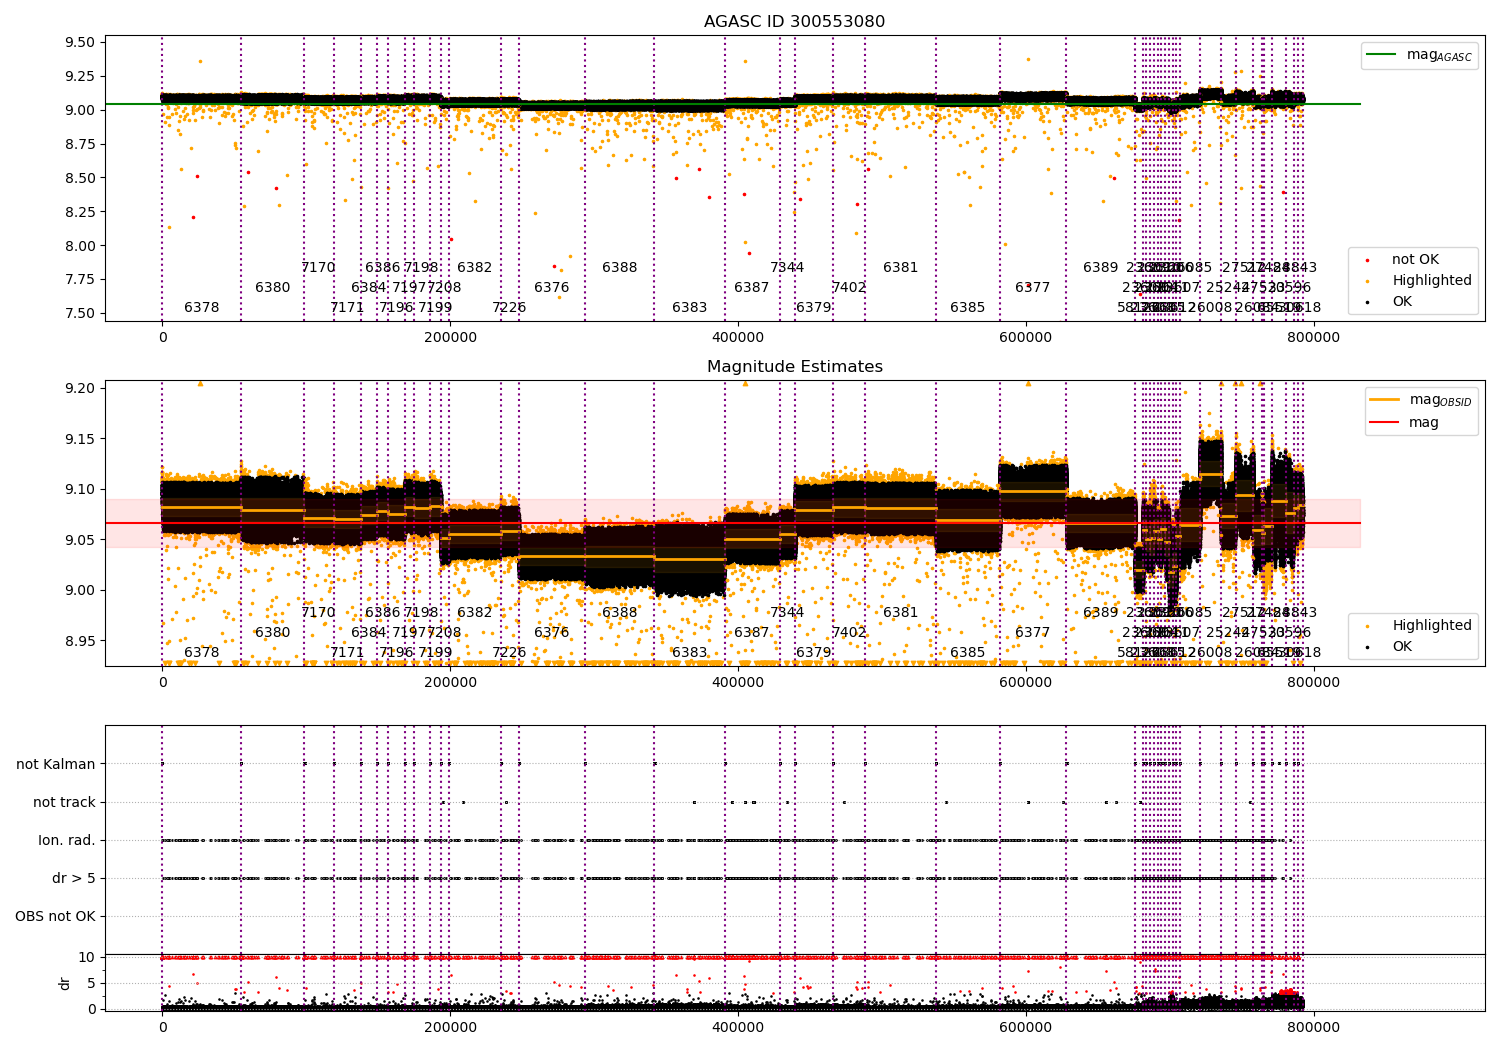Click the 'Magnitude Estimates' plot title

coord(794,367)
